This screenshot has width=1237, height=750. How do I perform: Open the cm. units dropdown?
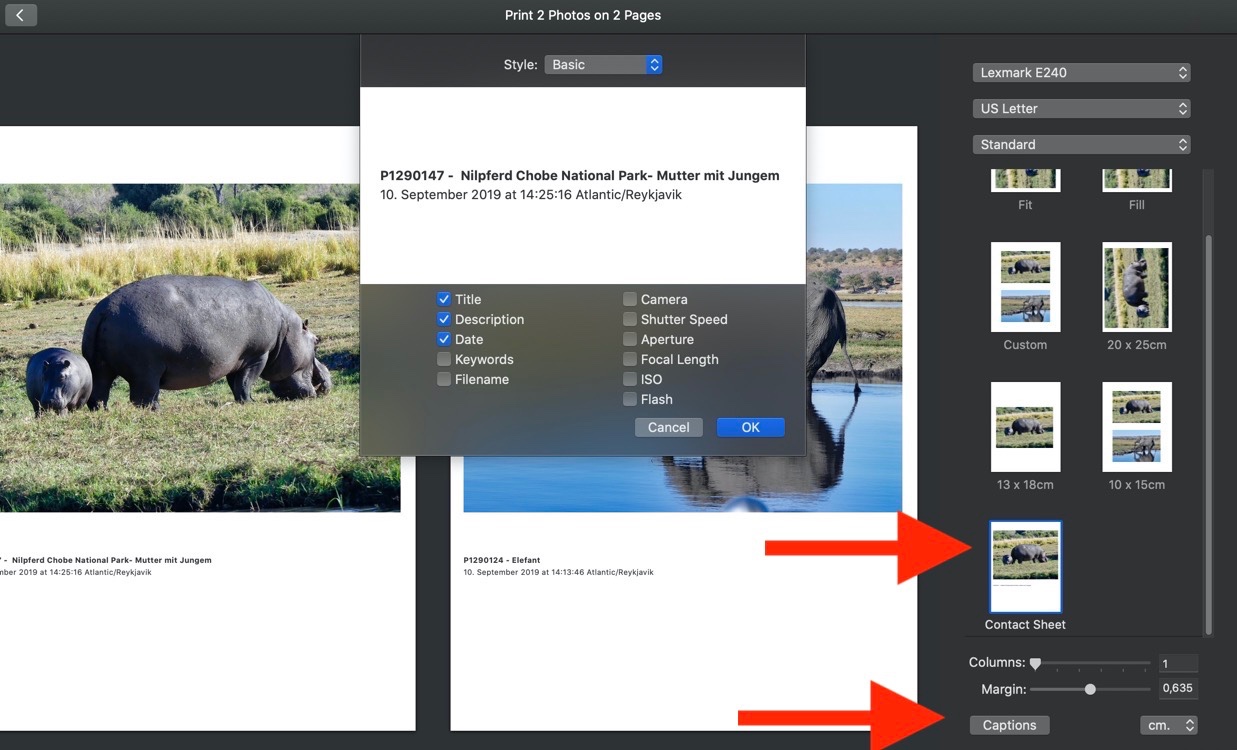[x=1168, y=725]
